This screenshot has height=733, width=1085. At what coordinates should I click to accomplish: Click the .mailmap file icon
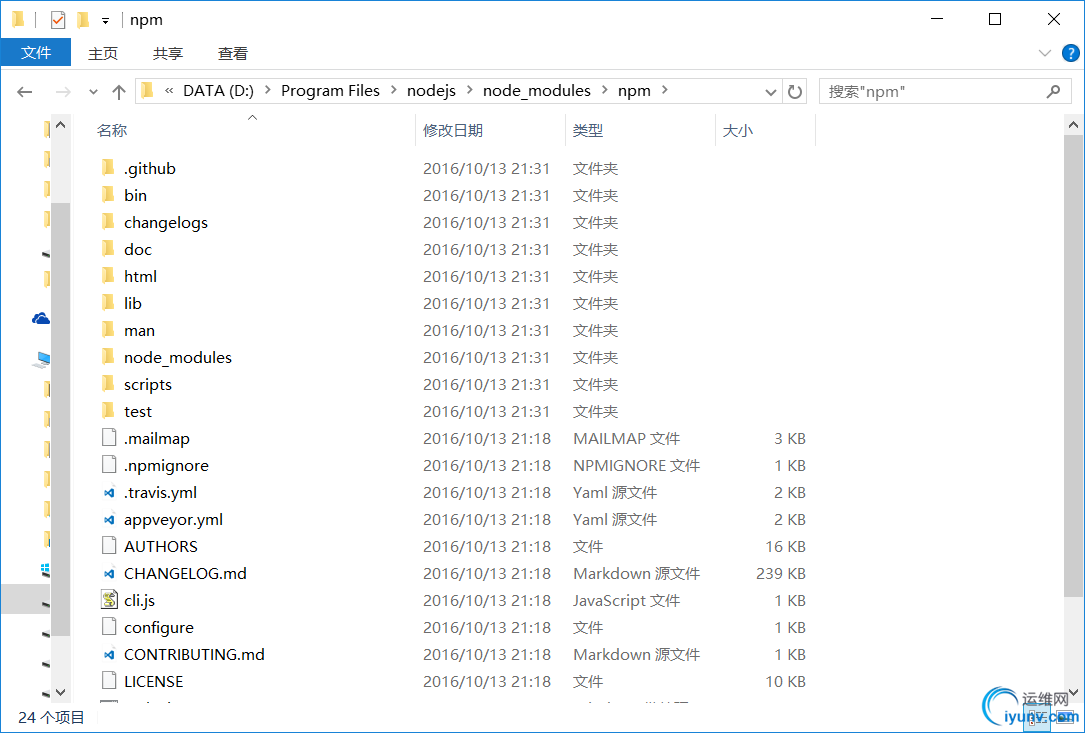(x=109, y=438)
